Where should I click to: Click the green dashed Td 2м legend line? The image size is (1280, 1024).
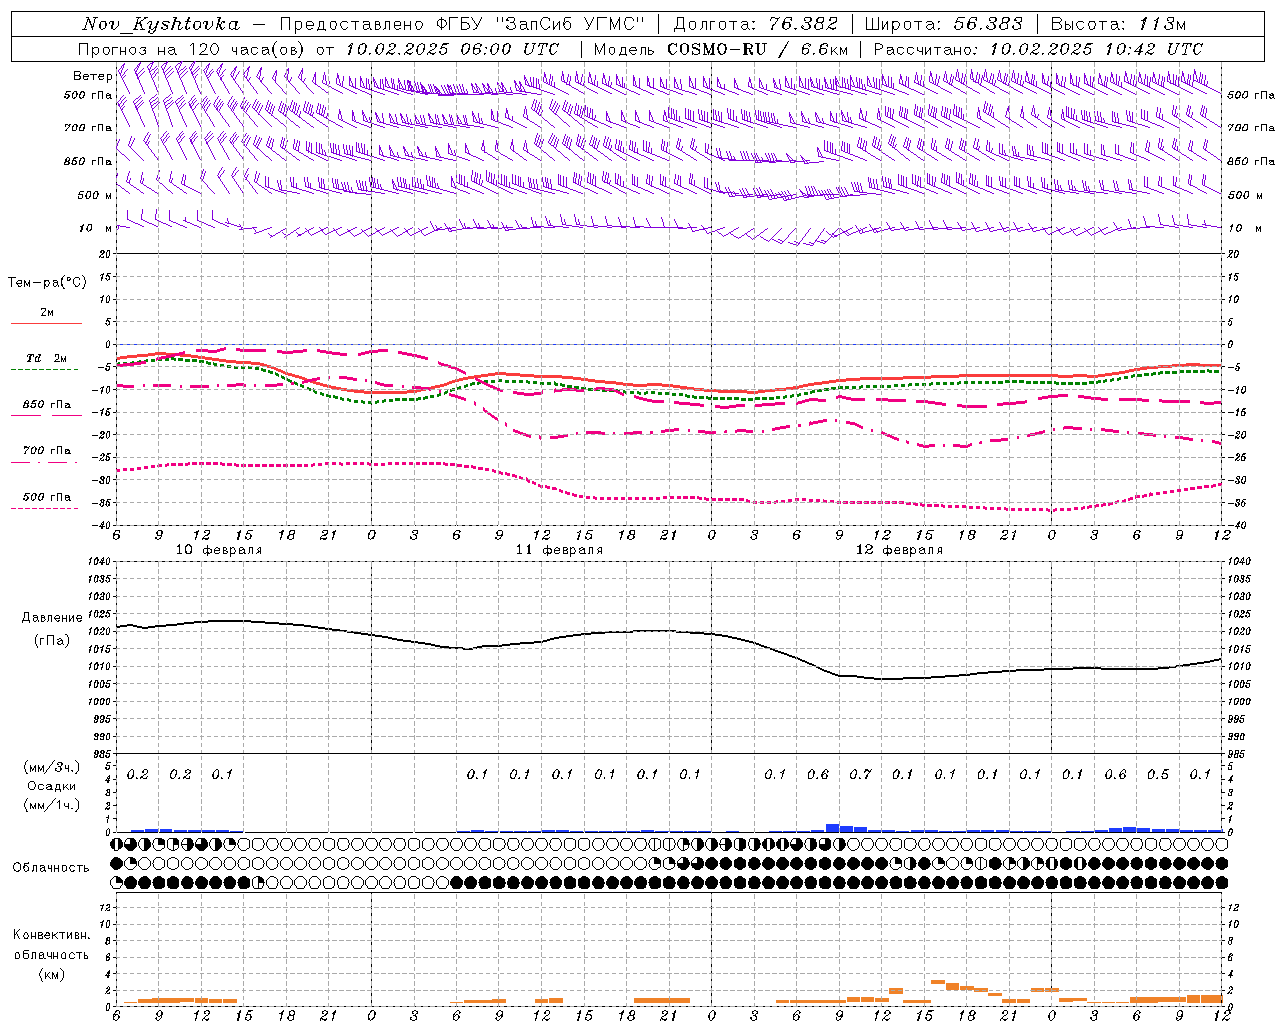[44, 370]
